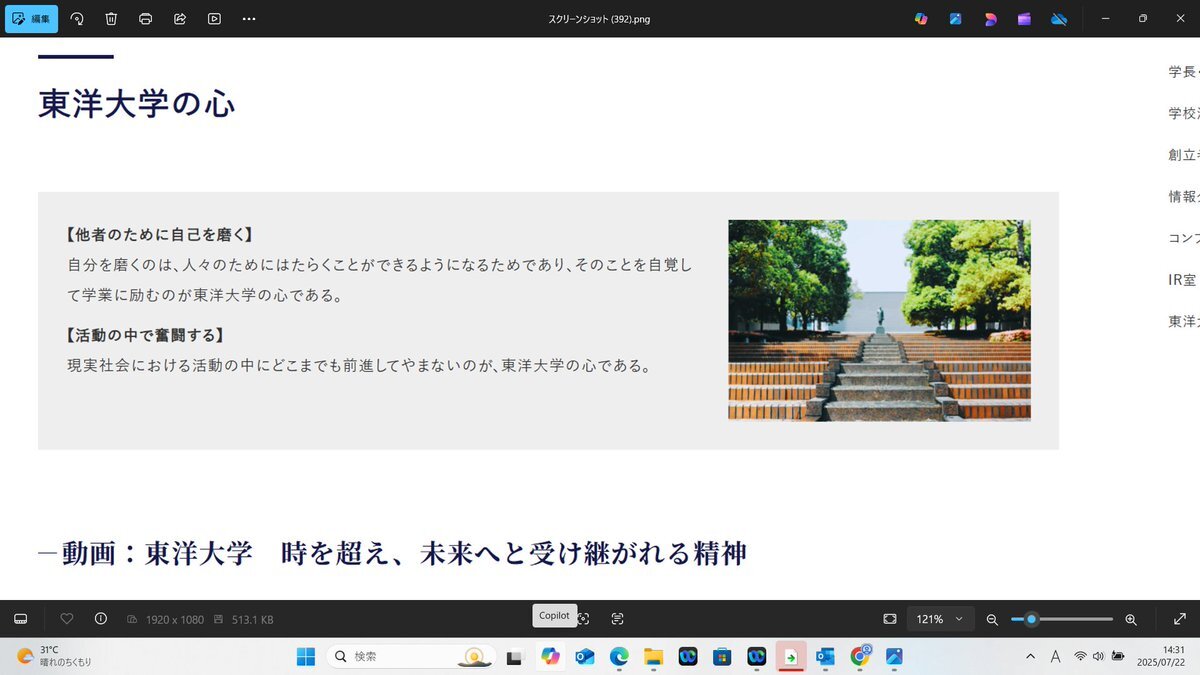
Task: Click the OneDrive crossed-out cloud icon
Action: pyautogui.click(x=1059, y=19)
